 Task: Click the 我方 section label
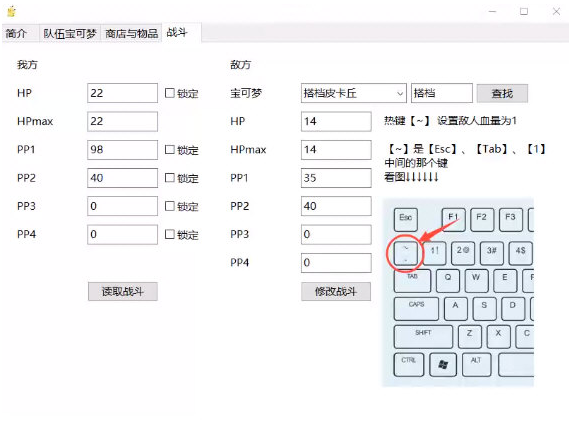coord(27,65)
